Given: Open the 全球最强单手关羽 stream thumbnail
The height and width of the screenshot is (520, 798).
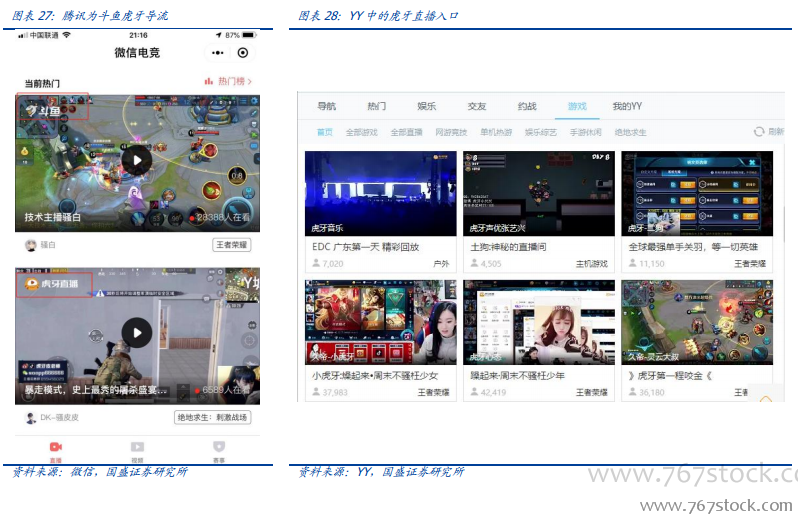Looking at the screenshot, I should [x=697, y=193].
